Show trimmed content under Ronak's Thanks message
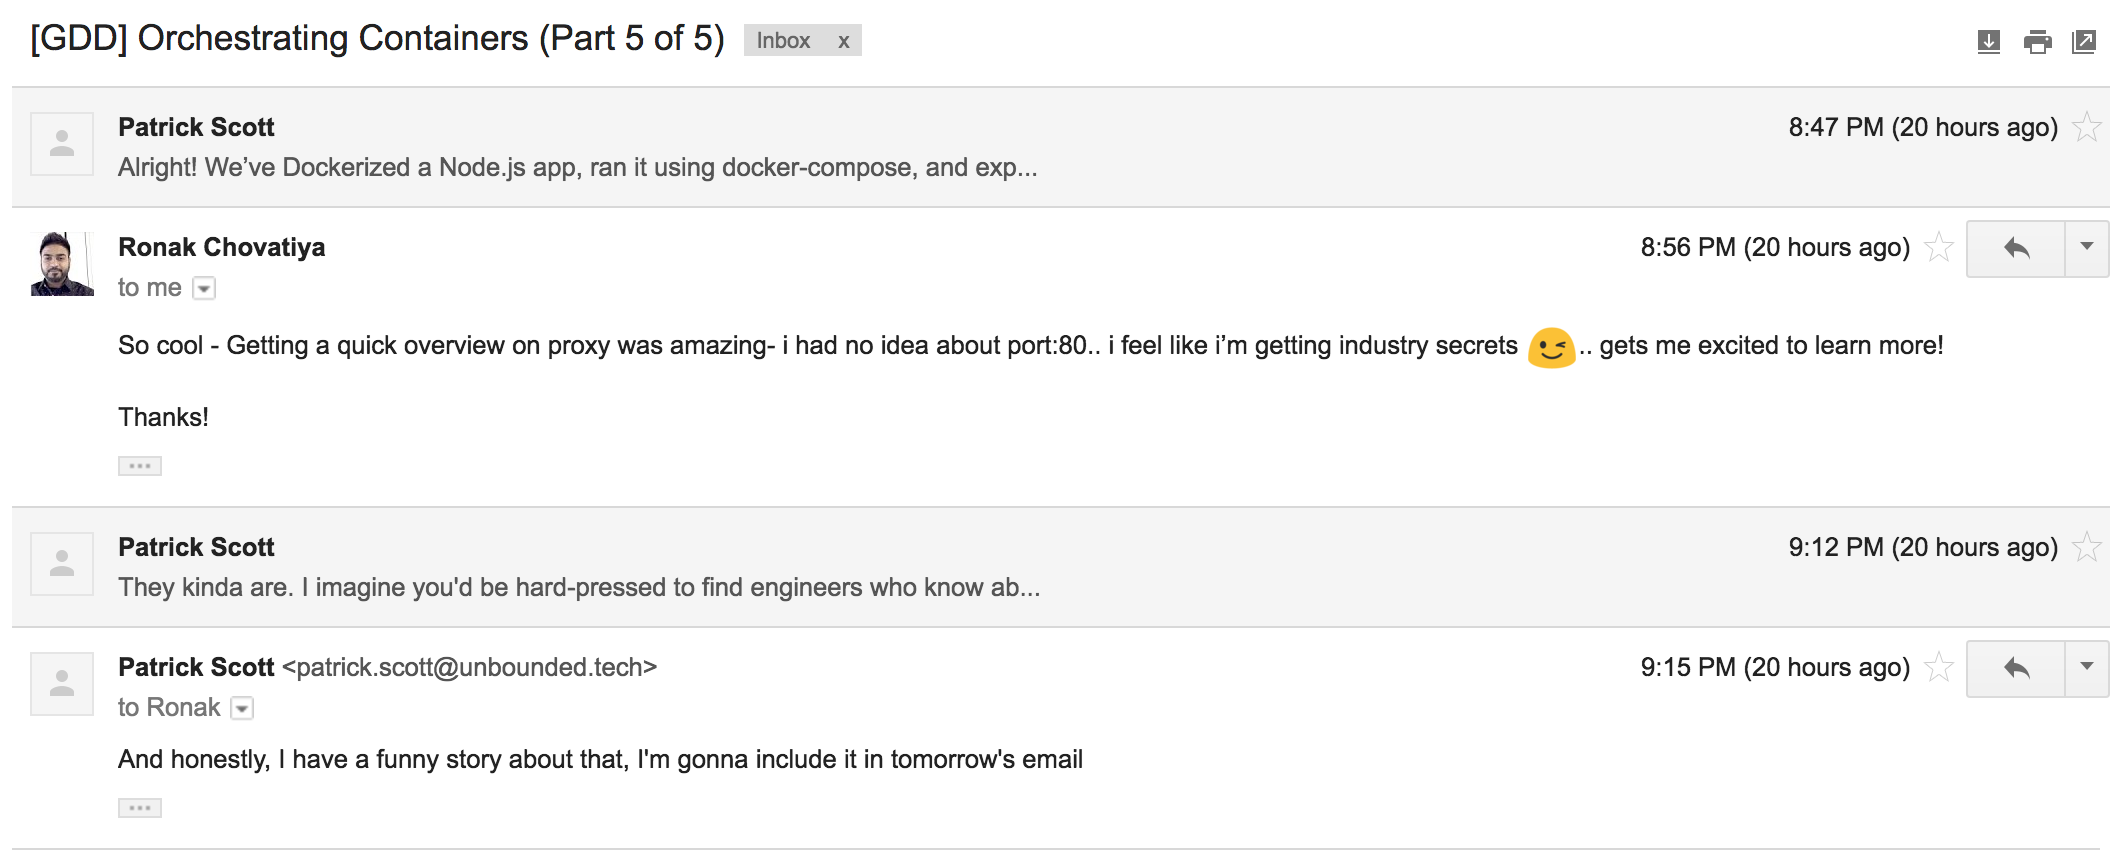This screenshot has height=862, width=2116. pyautogui.click(x=140, y=466)
